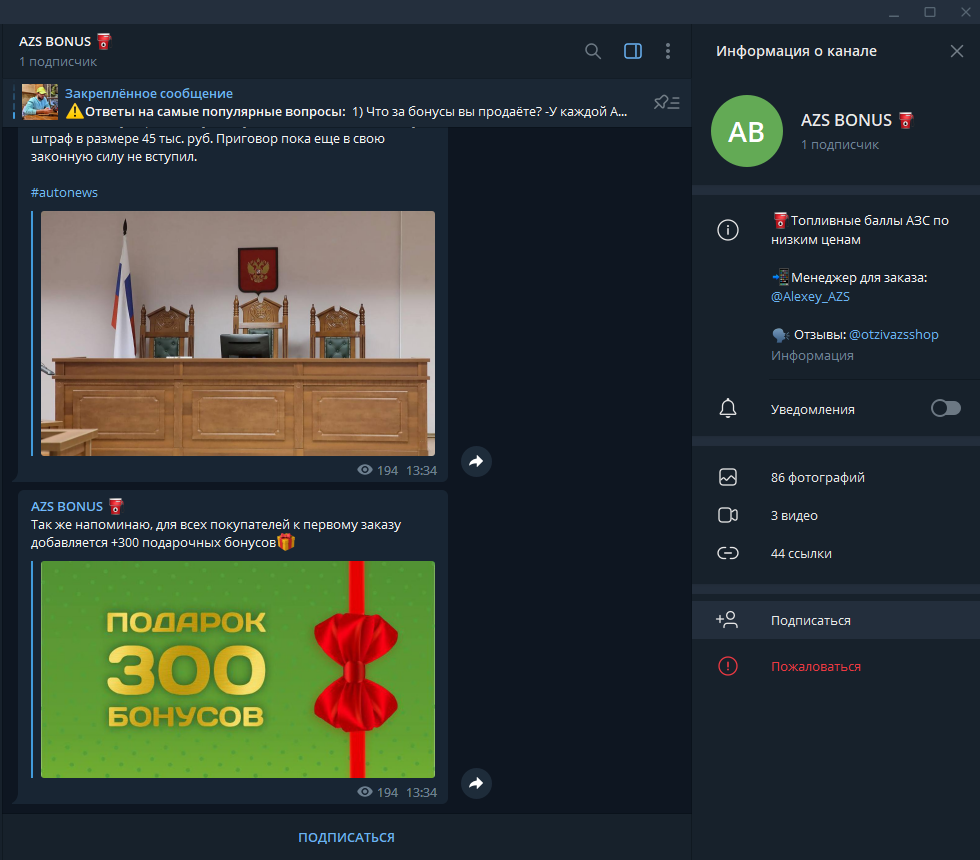Forward the 300 bonuses gift post
980x860 pixels.
click(476, 783)
